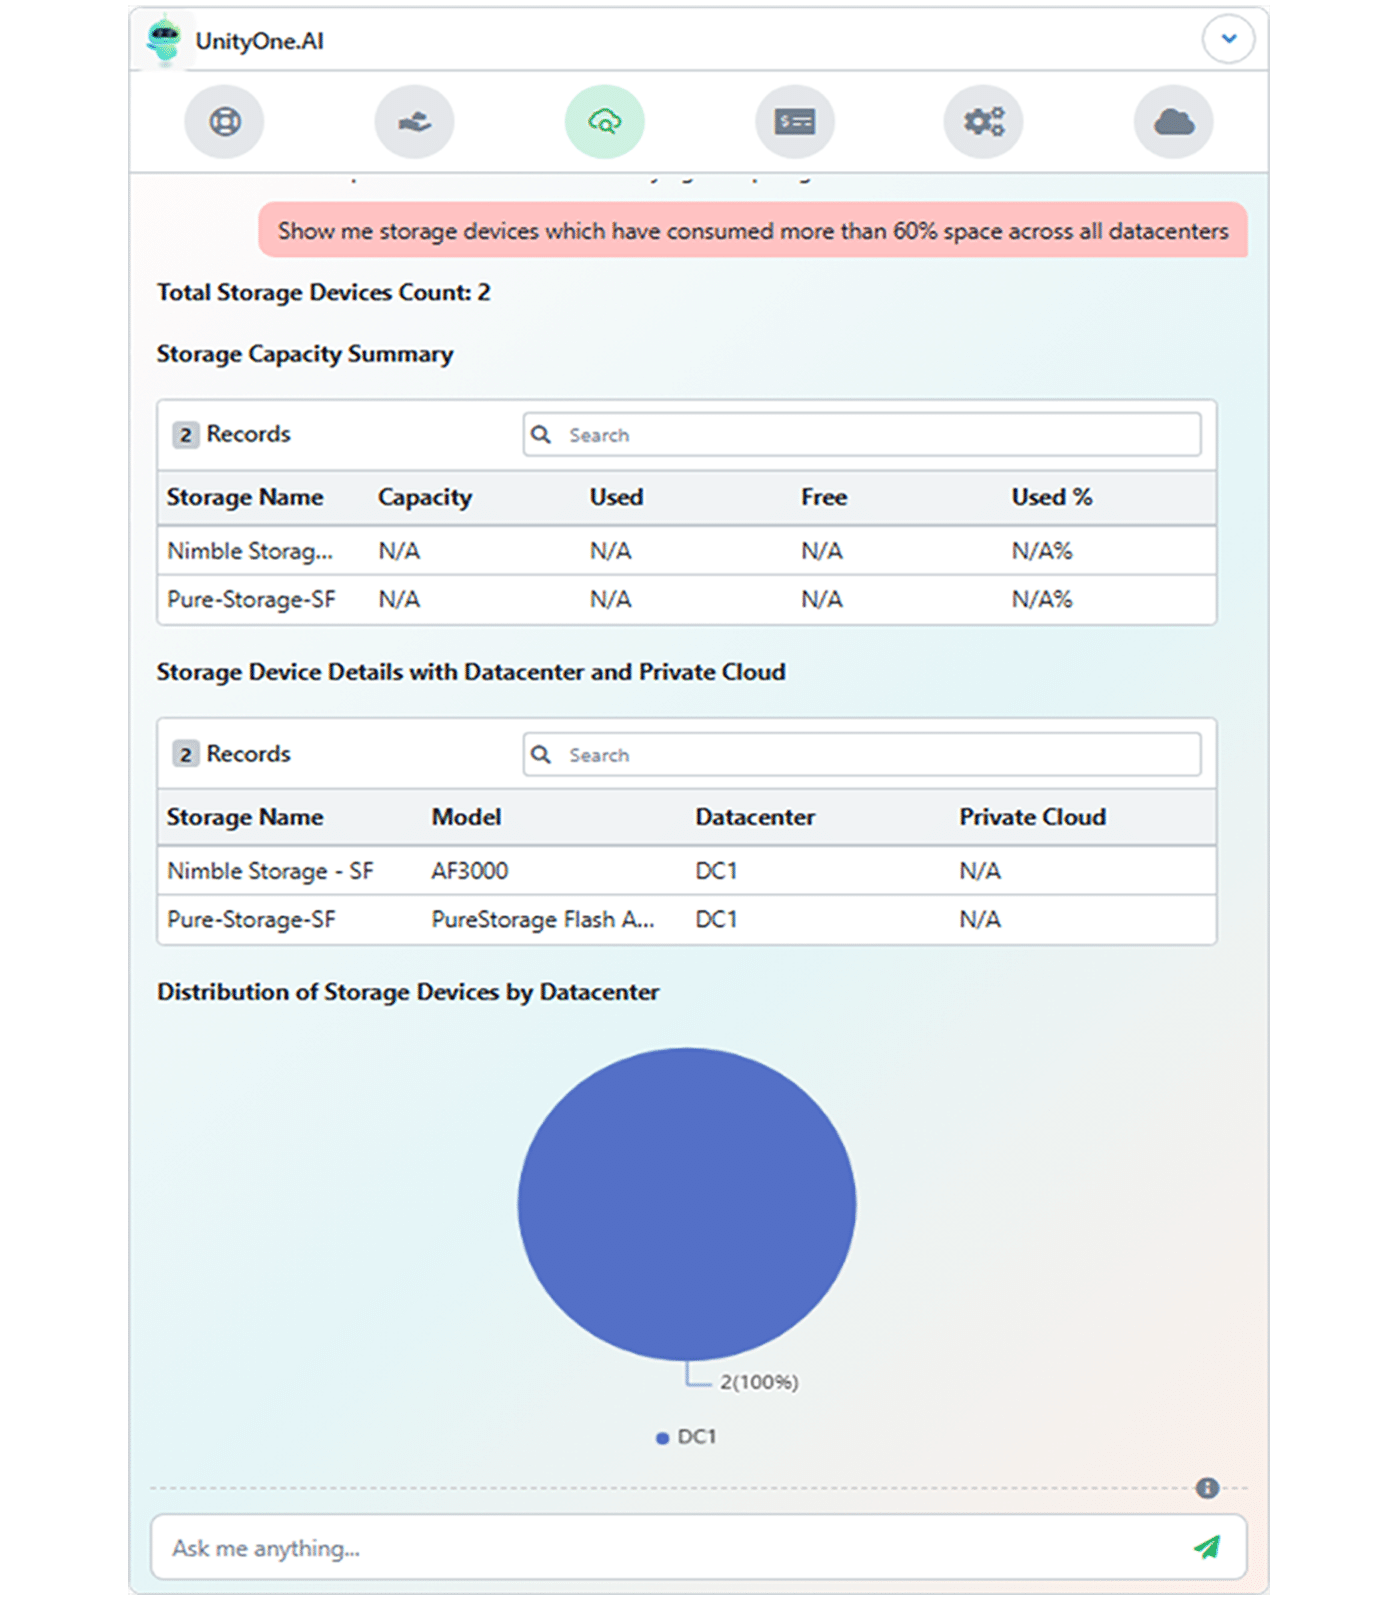Image resolution: width=1400 pixels, height=1600 pixels.
Task: Click the info icon above chat input
Action: click(1207, 1488)
